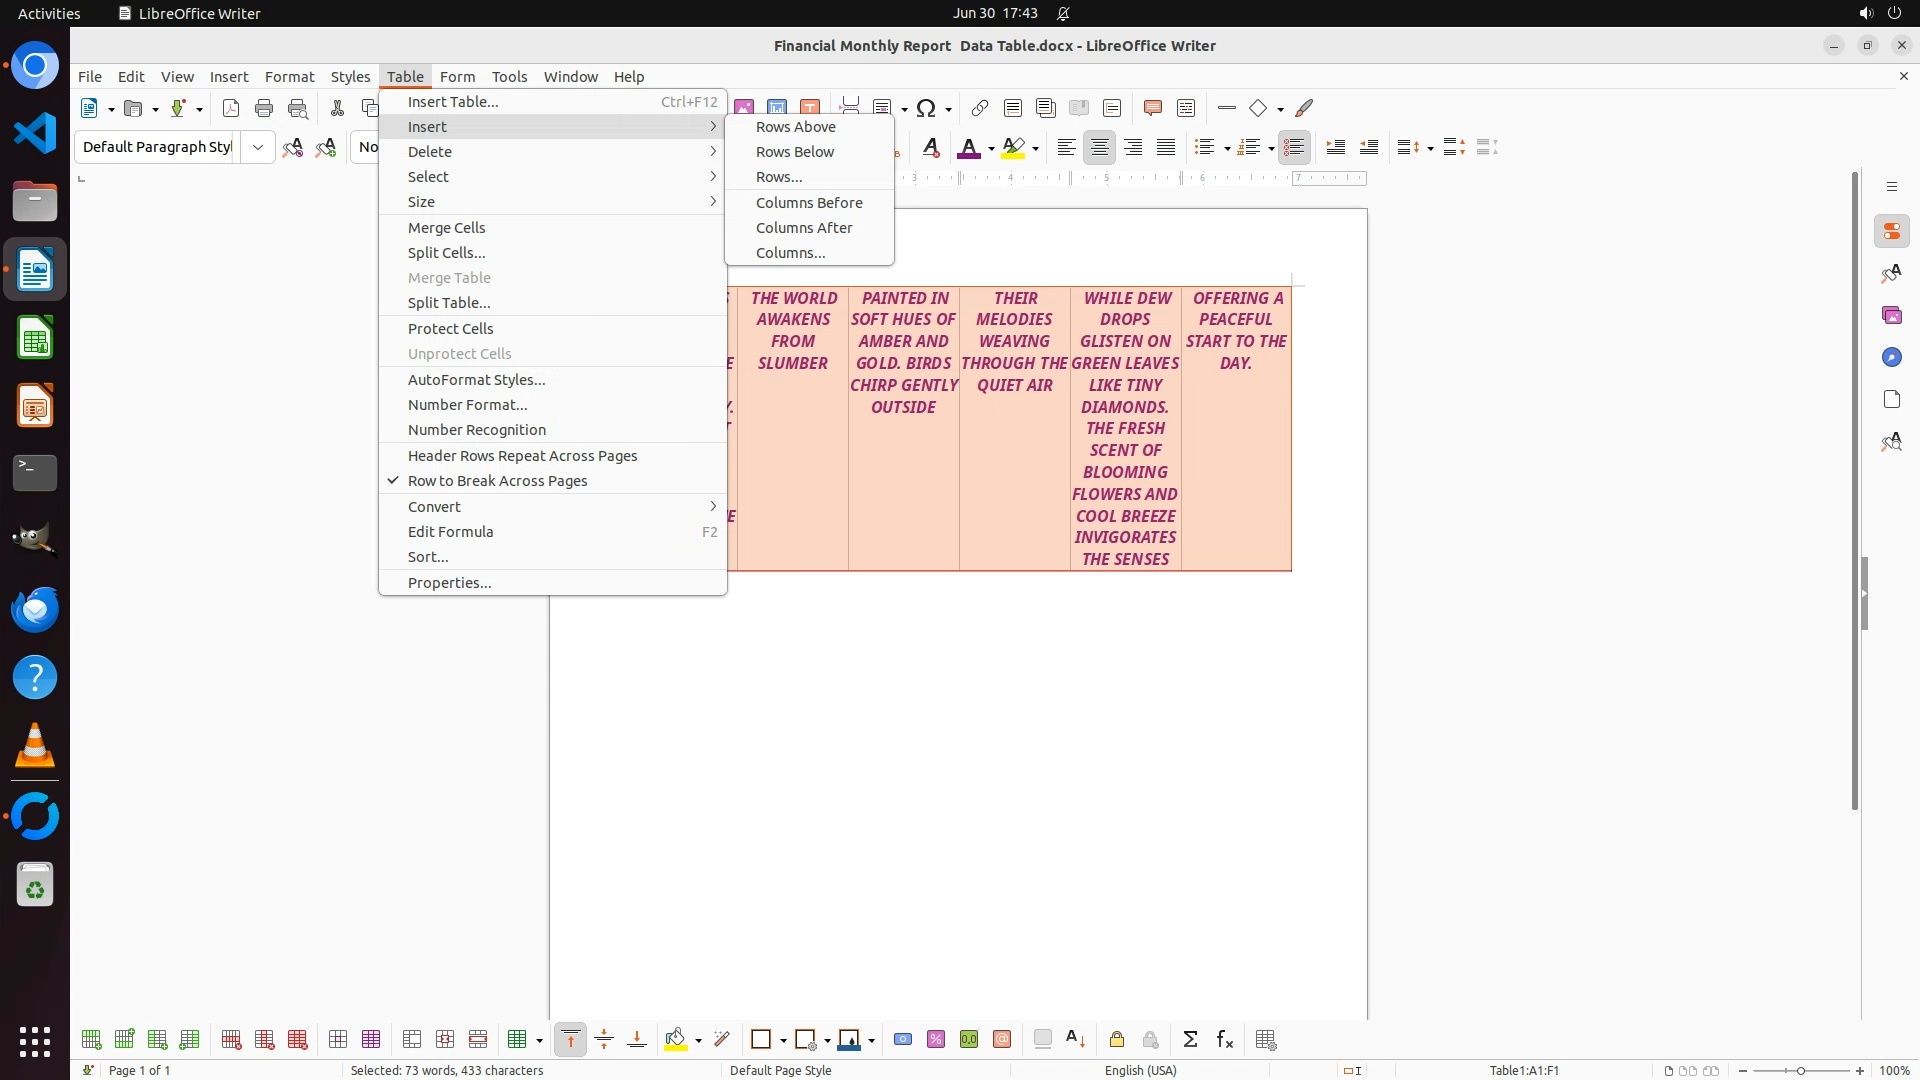Open the Gallery panel in sidebar
Image resolution: width=1920 pixels, height=1080 pixels.
point(1891,316)
